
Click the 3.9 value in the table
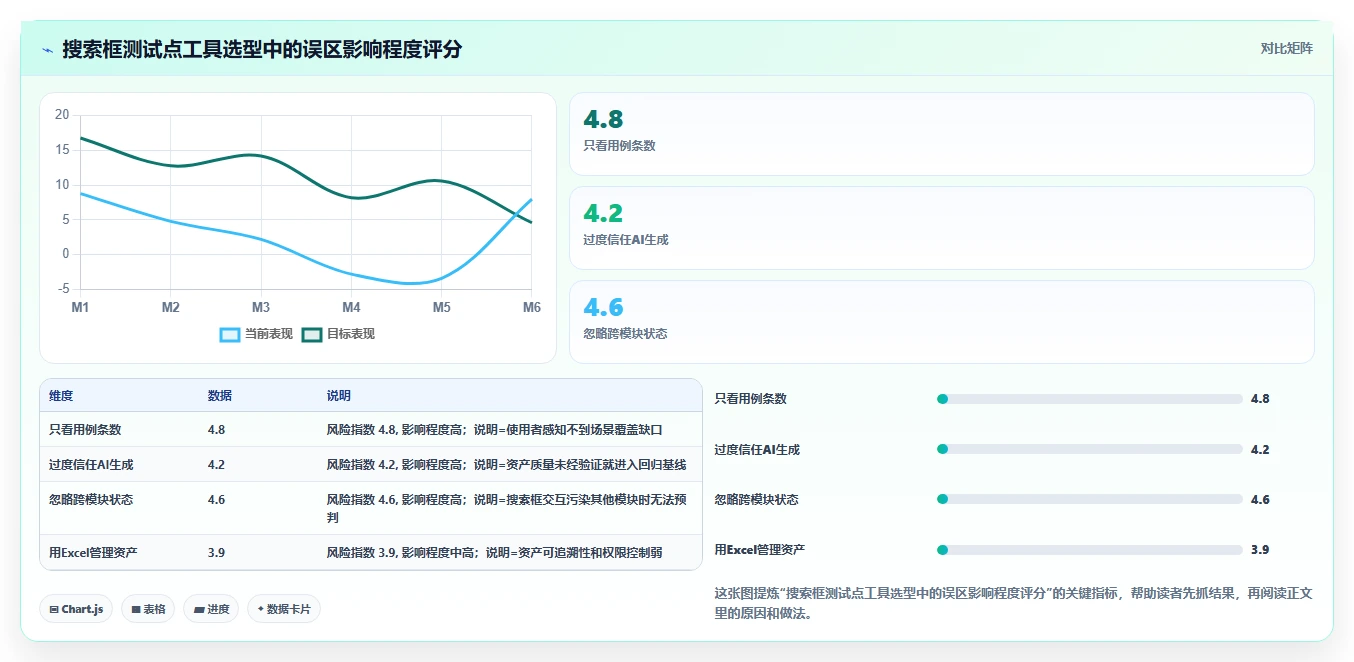[216, 552]
